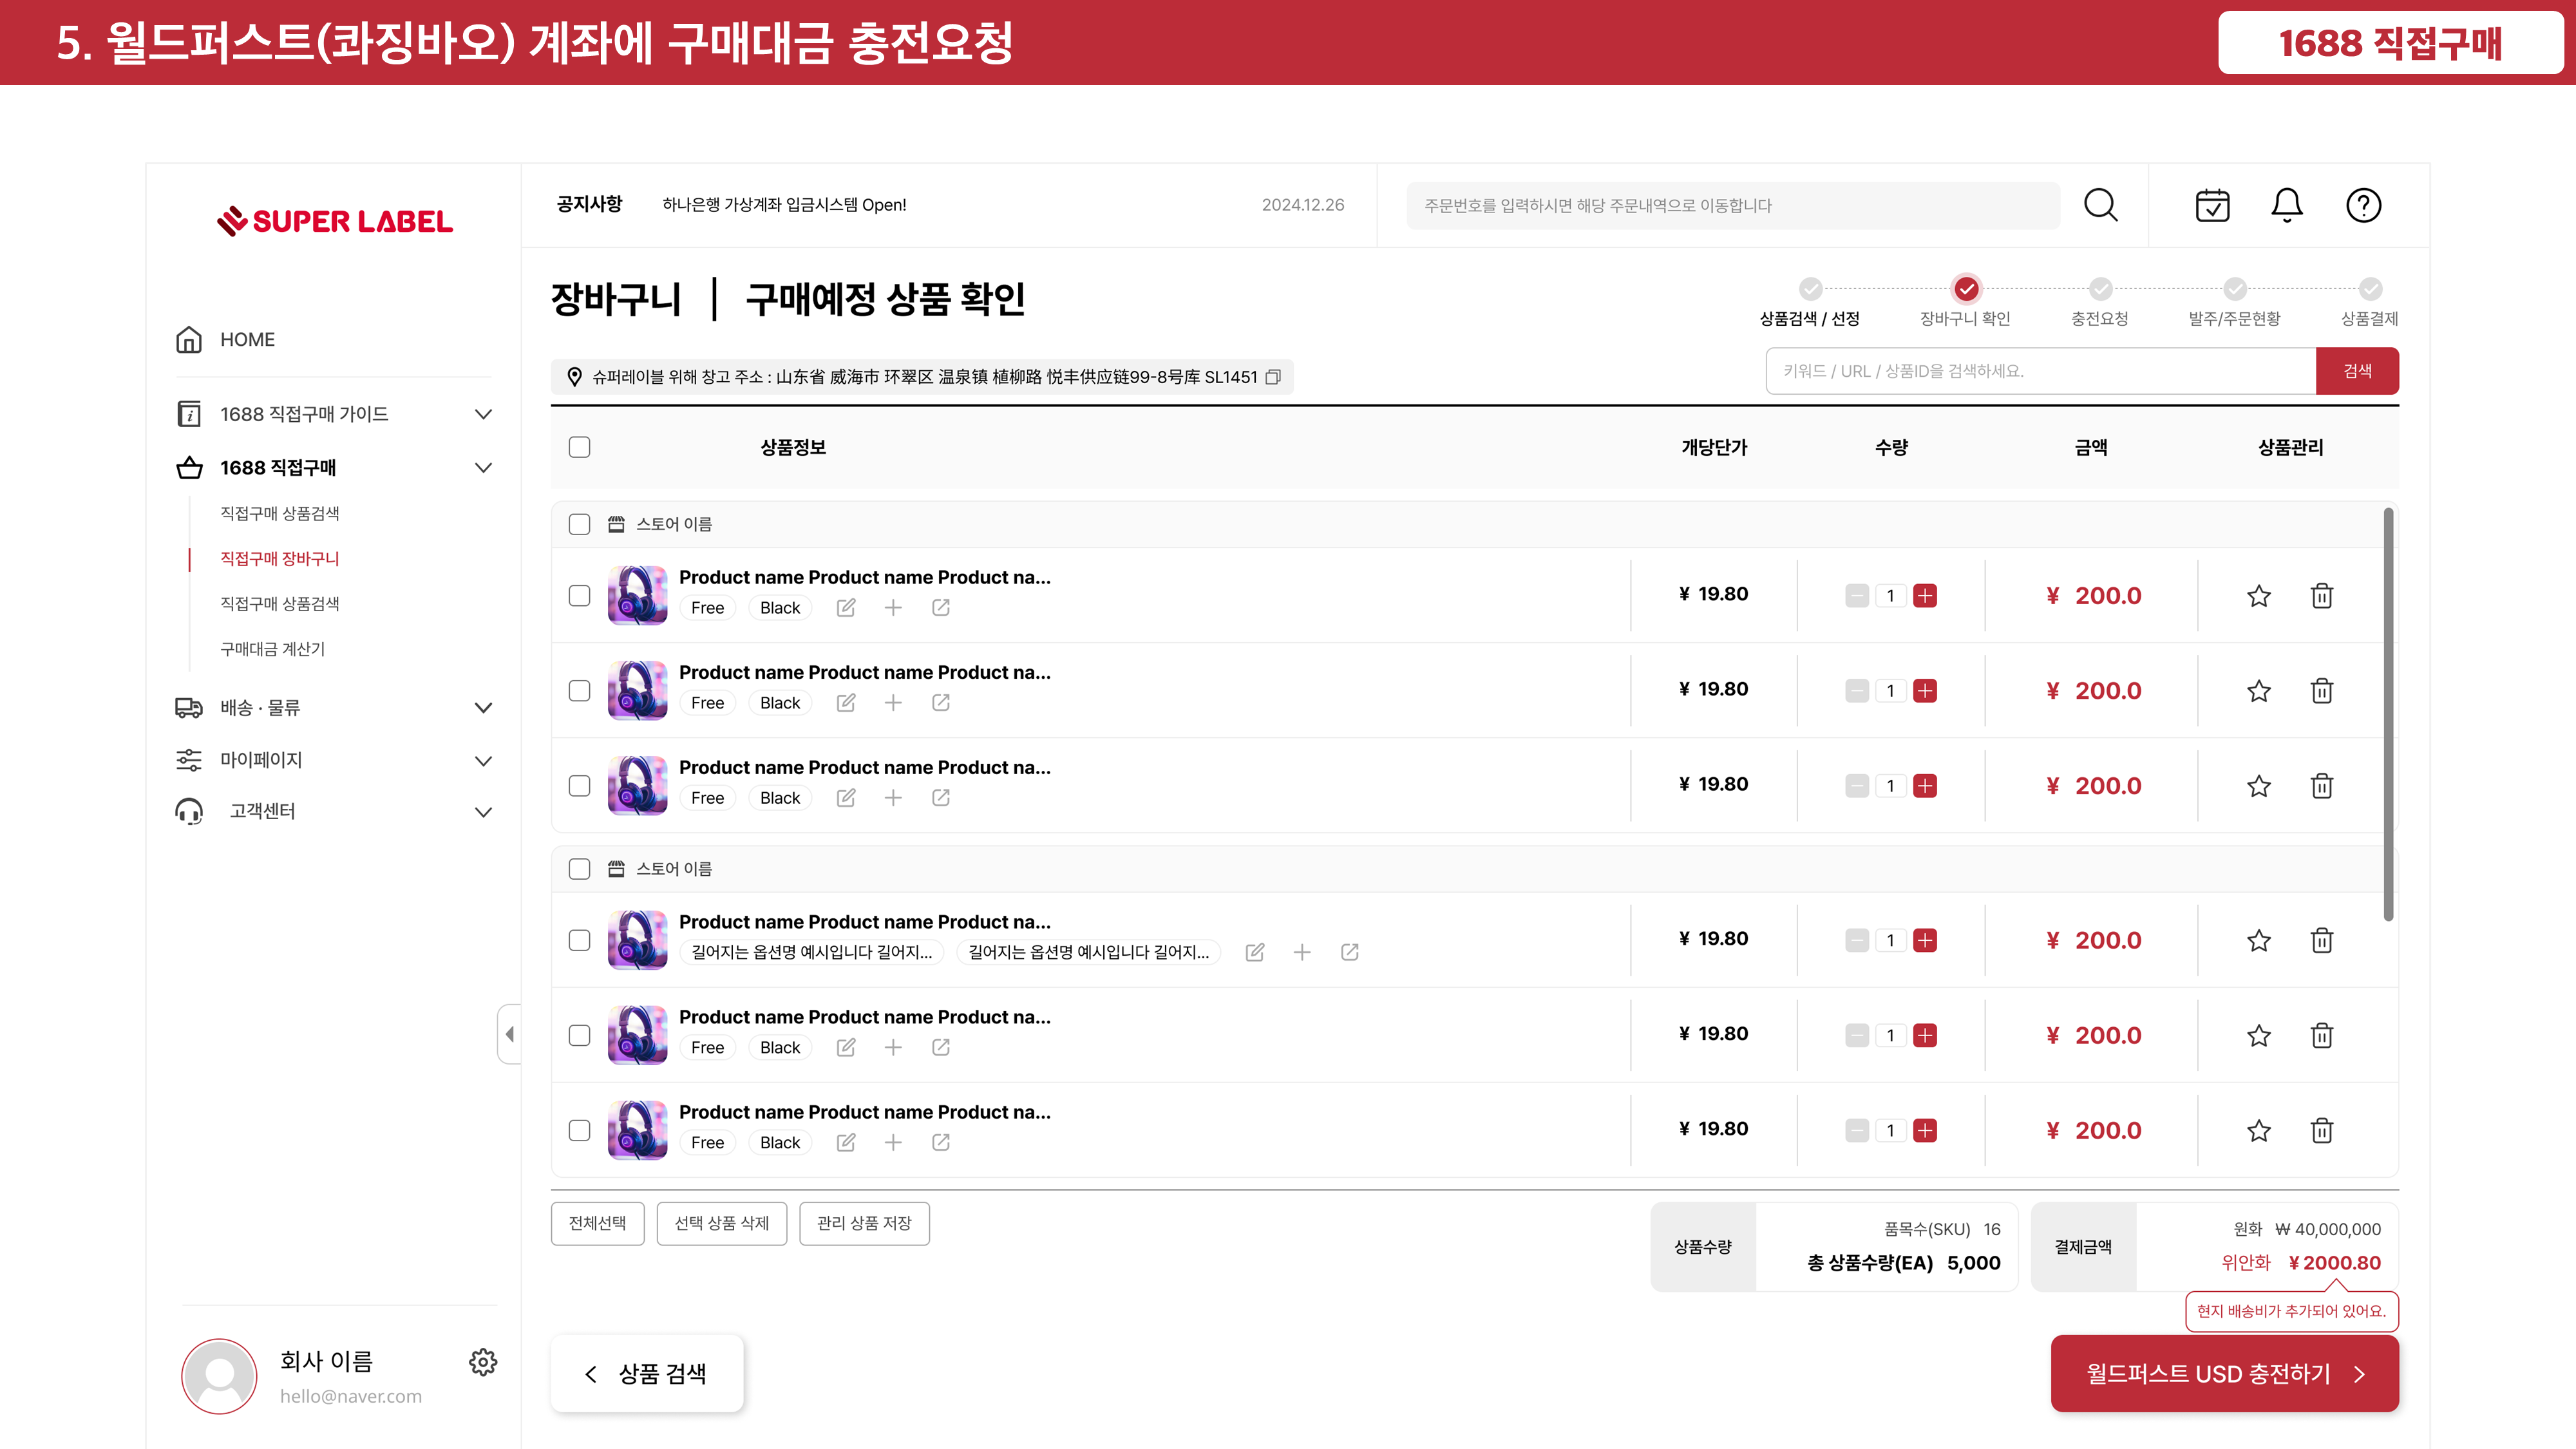The height and width of the screenshot is (1449, 2576).
Task: Click 월드퍼스트 USD 충전하기 button
Action: point(2224,1373)
